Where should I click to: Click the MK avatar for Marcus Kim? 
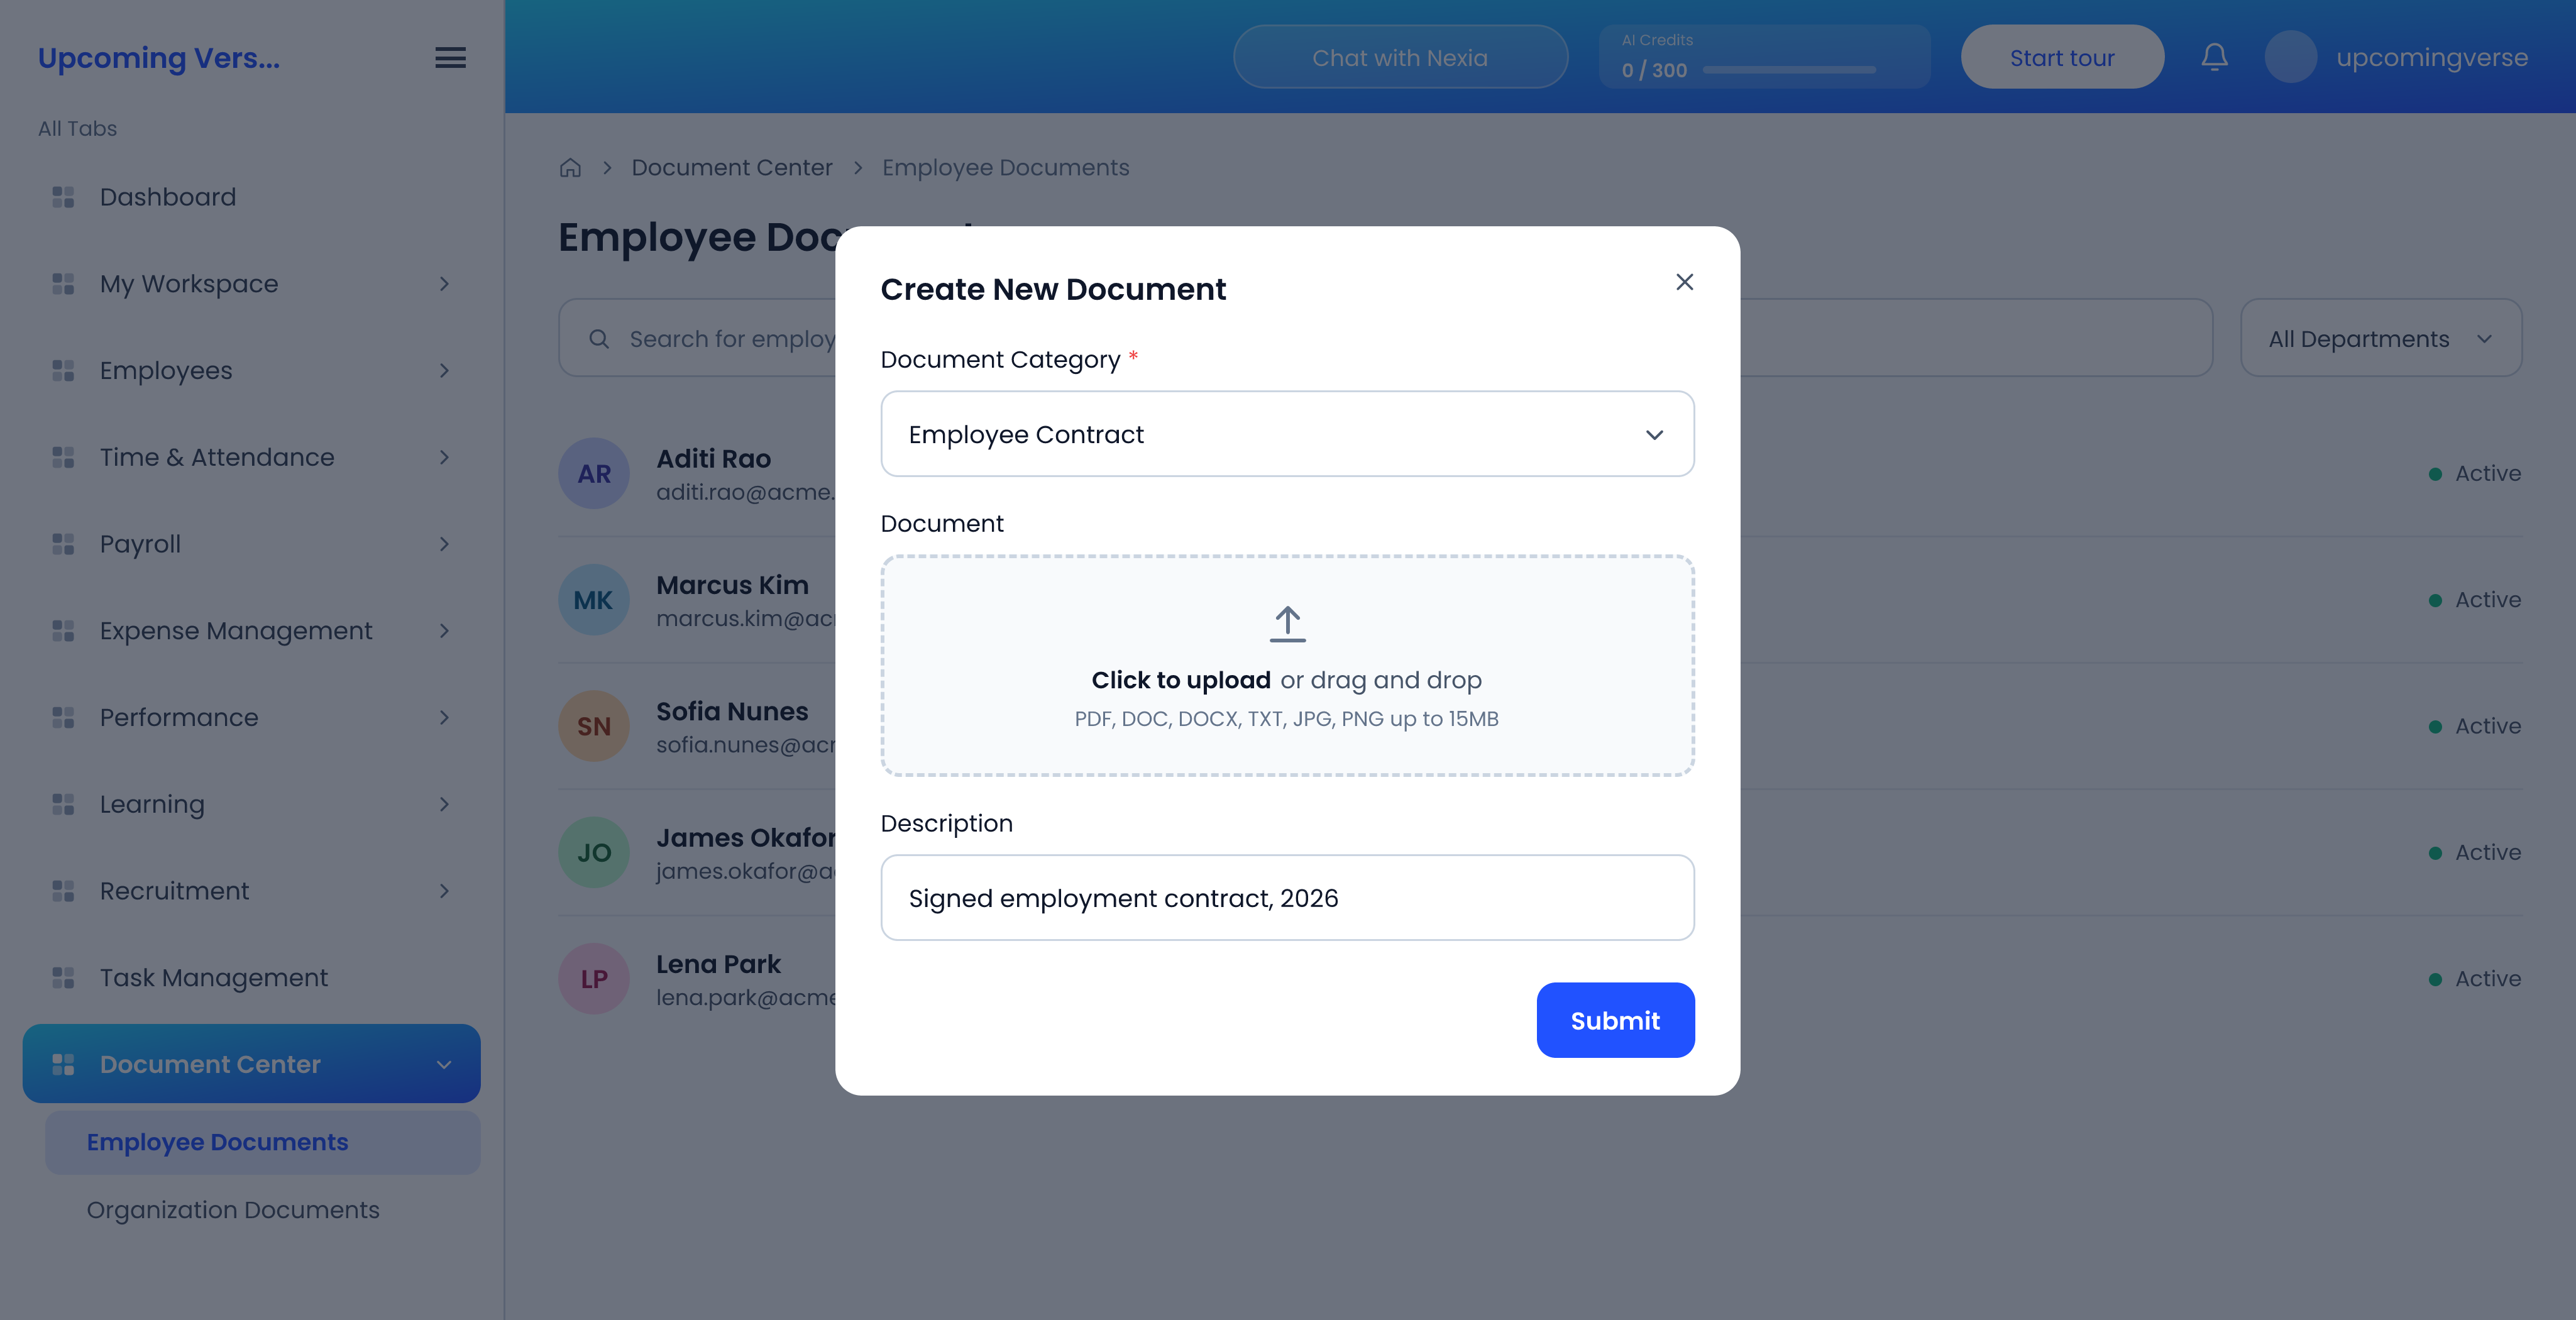point(594,600)
